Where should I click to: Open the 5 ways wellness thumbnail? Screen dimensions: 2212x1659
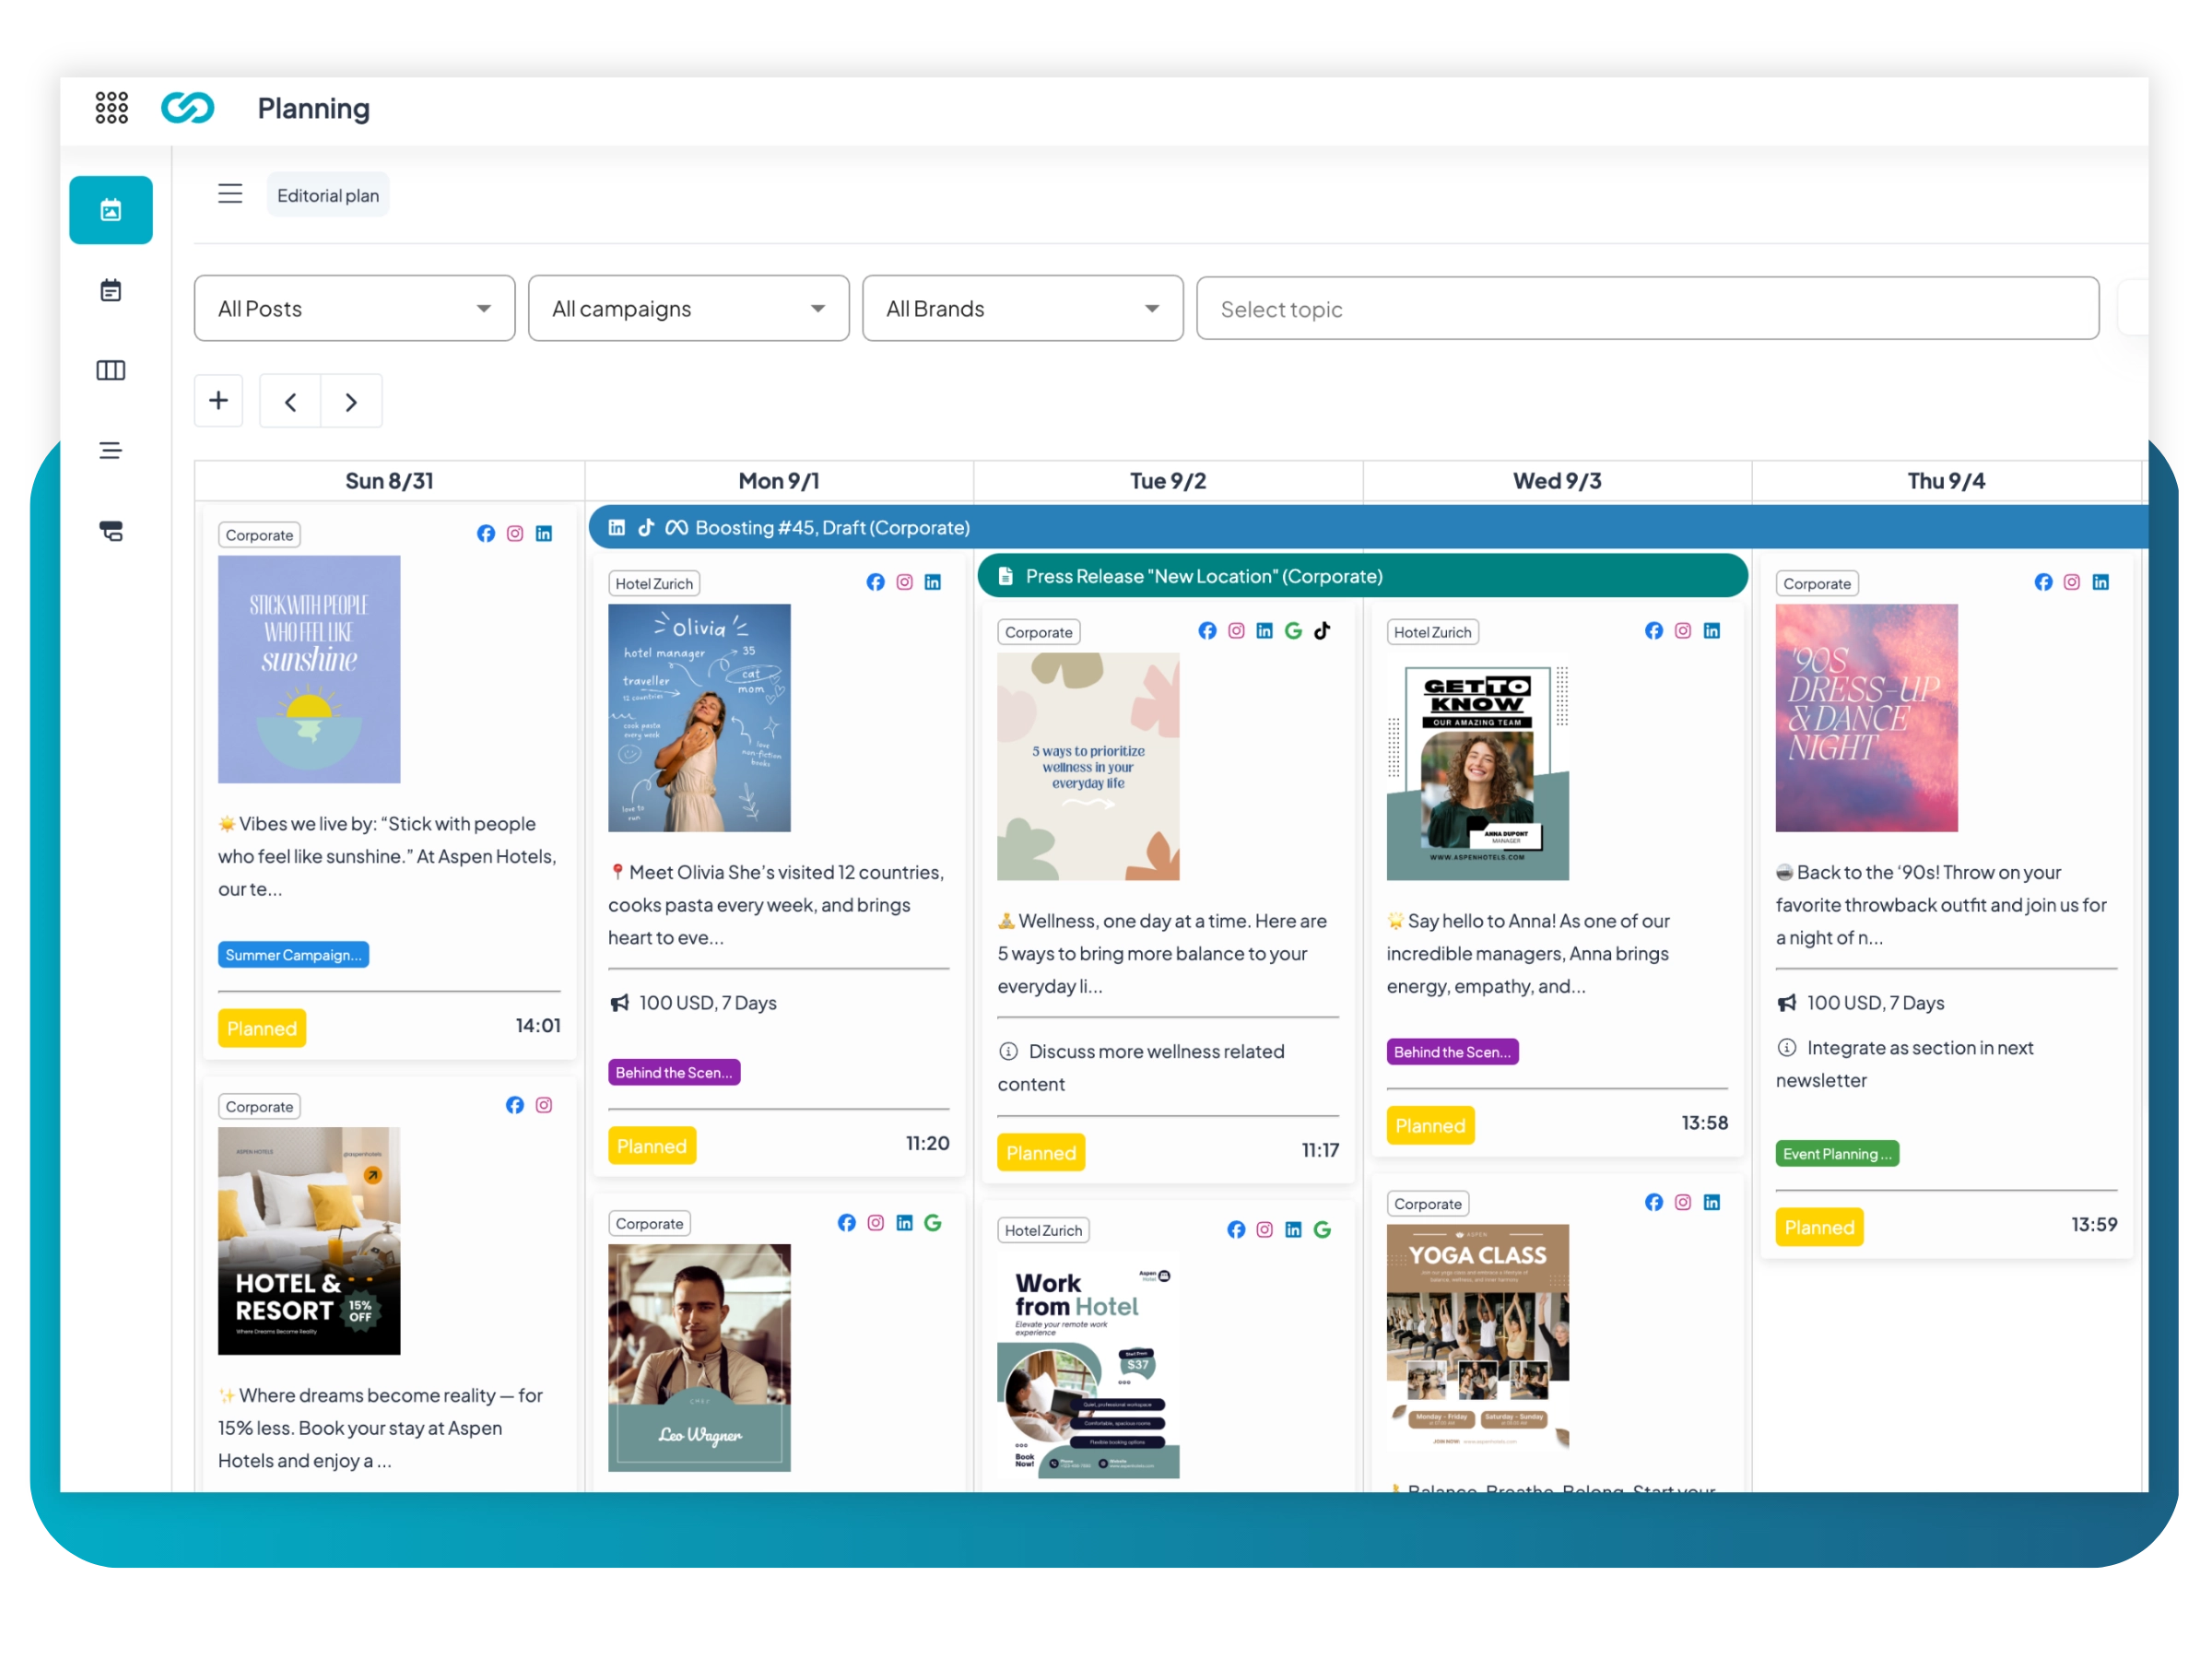[1088, 766]
